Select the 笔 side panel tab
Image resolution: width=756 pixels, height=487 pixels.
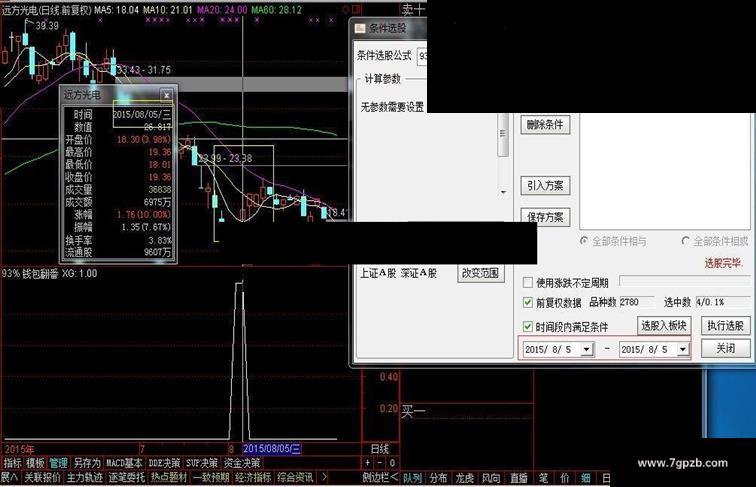543,478
